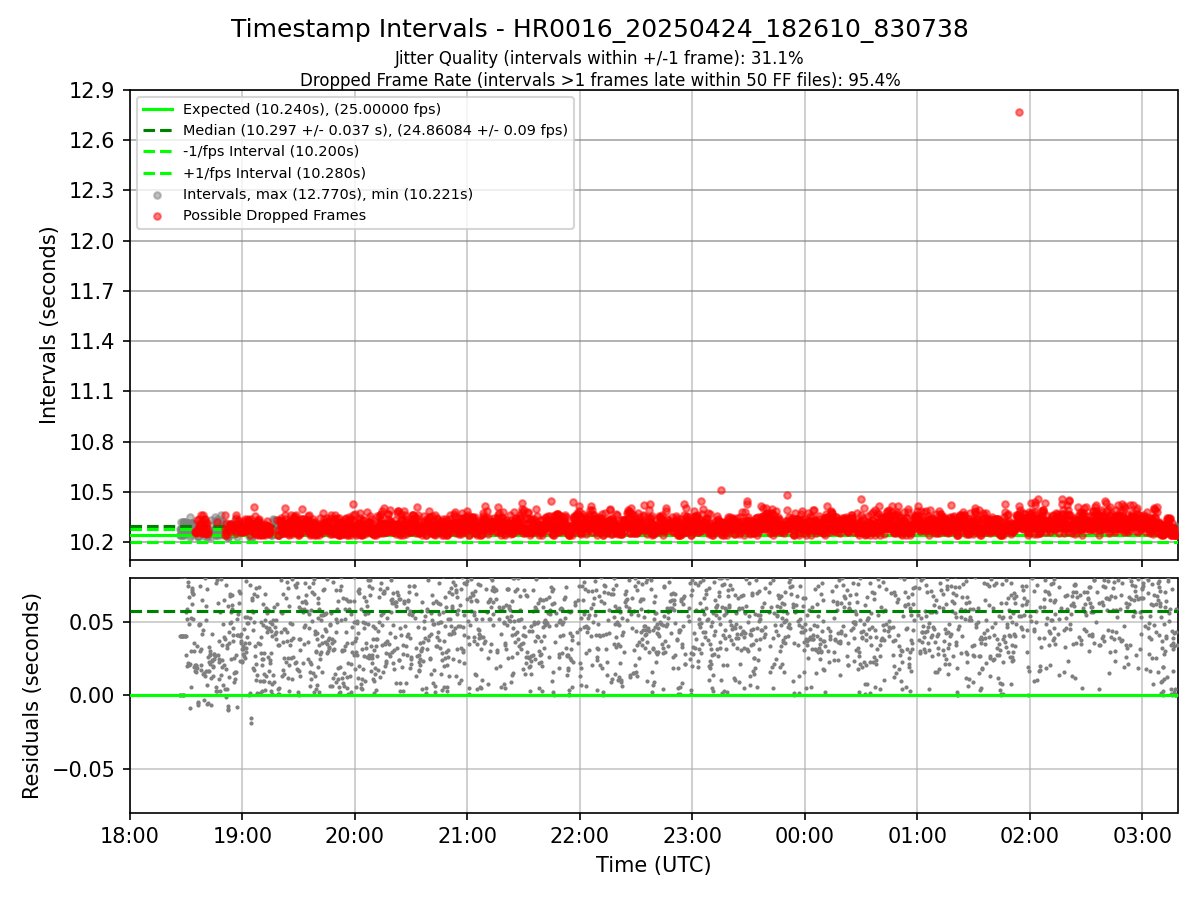
Task: Click the 20:00 time tick label
Action: (355, 835)
